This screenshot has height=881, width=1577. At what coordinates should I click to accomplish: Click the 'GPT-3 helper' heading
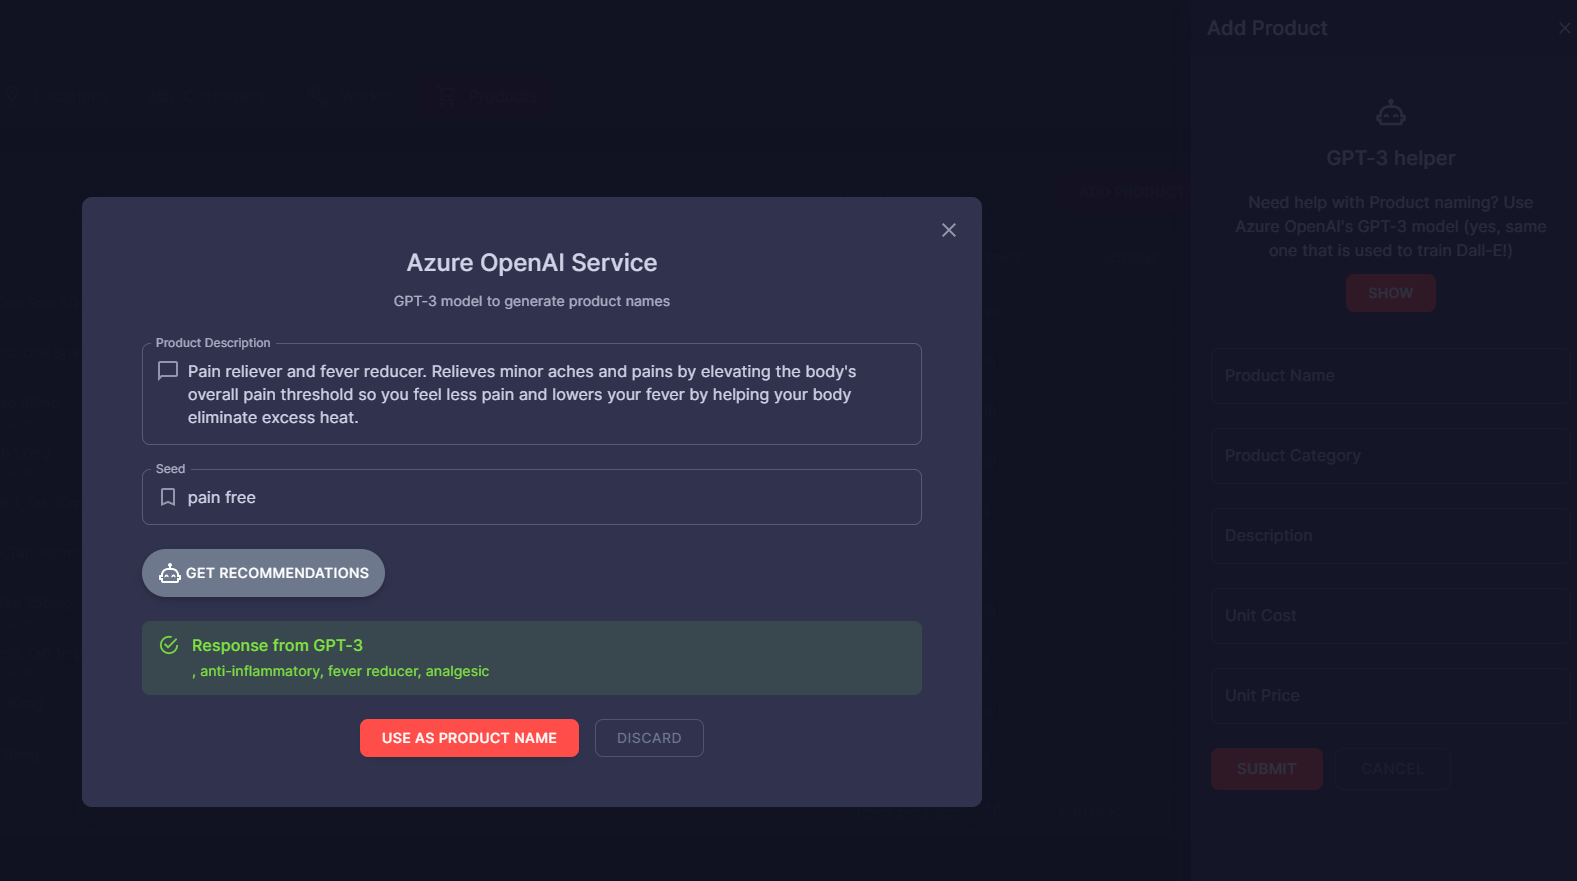(x=1390, y=158)
